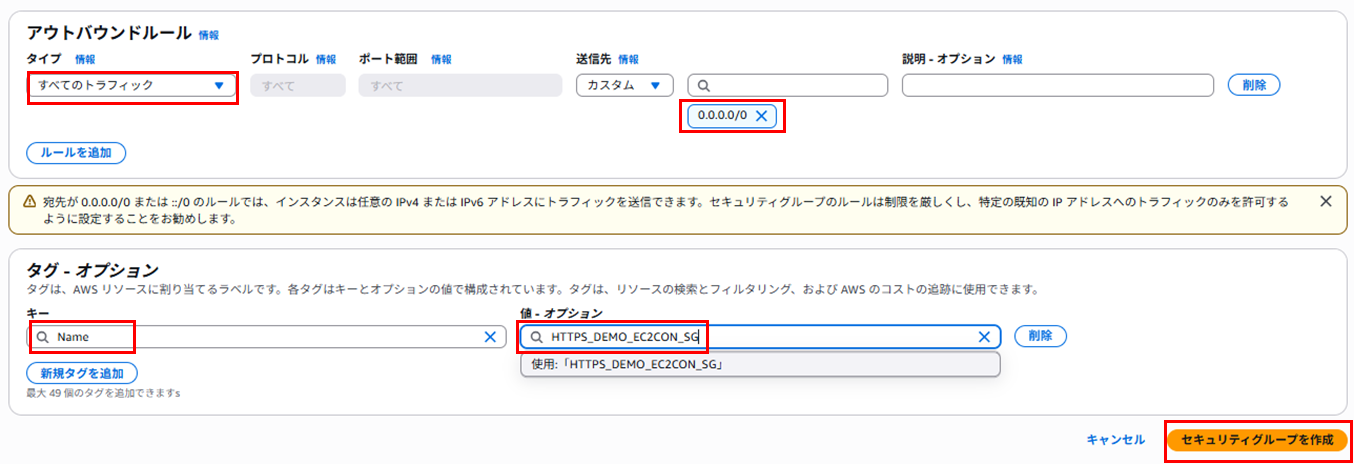Click ルールを追加 button
This screenshot has width=1354, height=464.
pyautogui.click(x=76, y=153)
